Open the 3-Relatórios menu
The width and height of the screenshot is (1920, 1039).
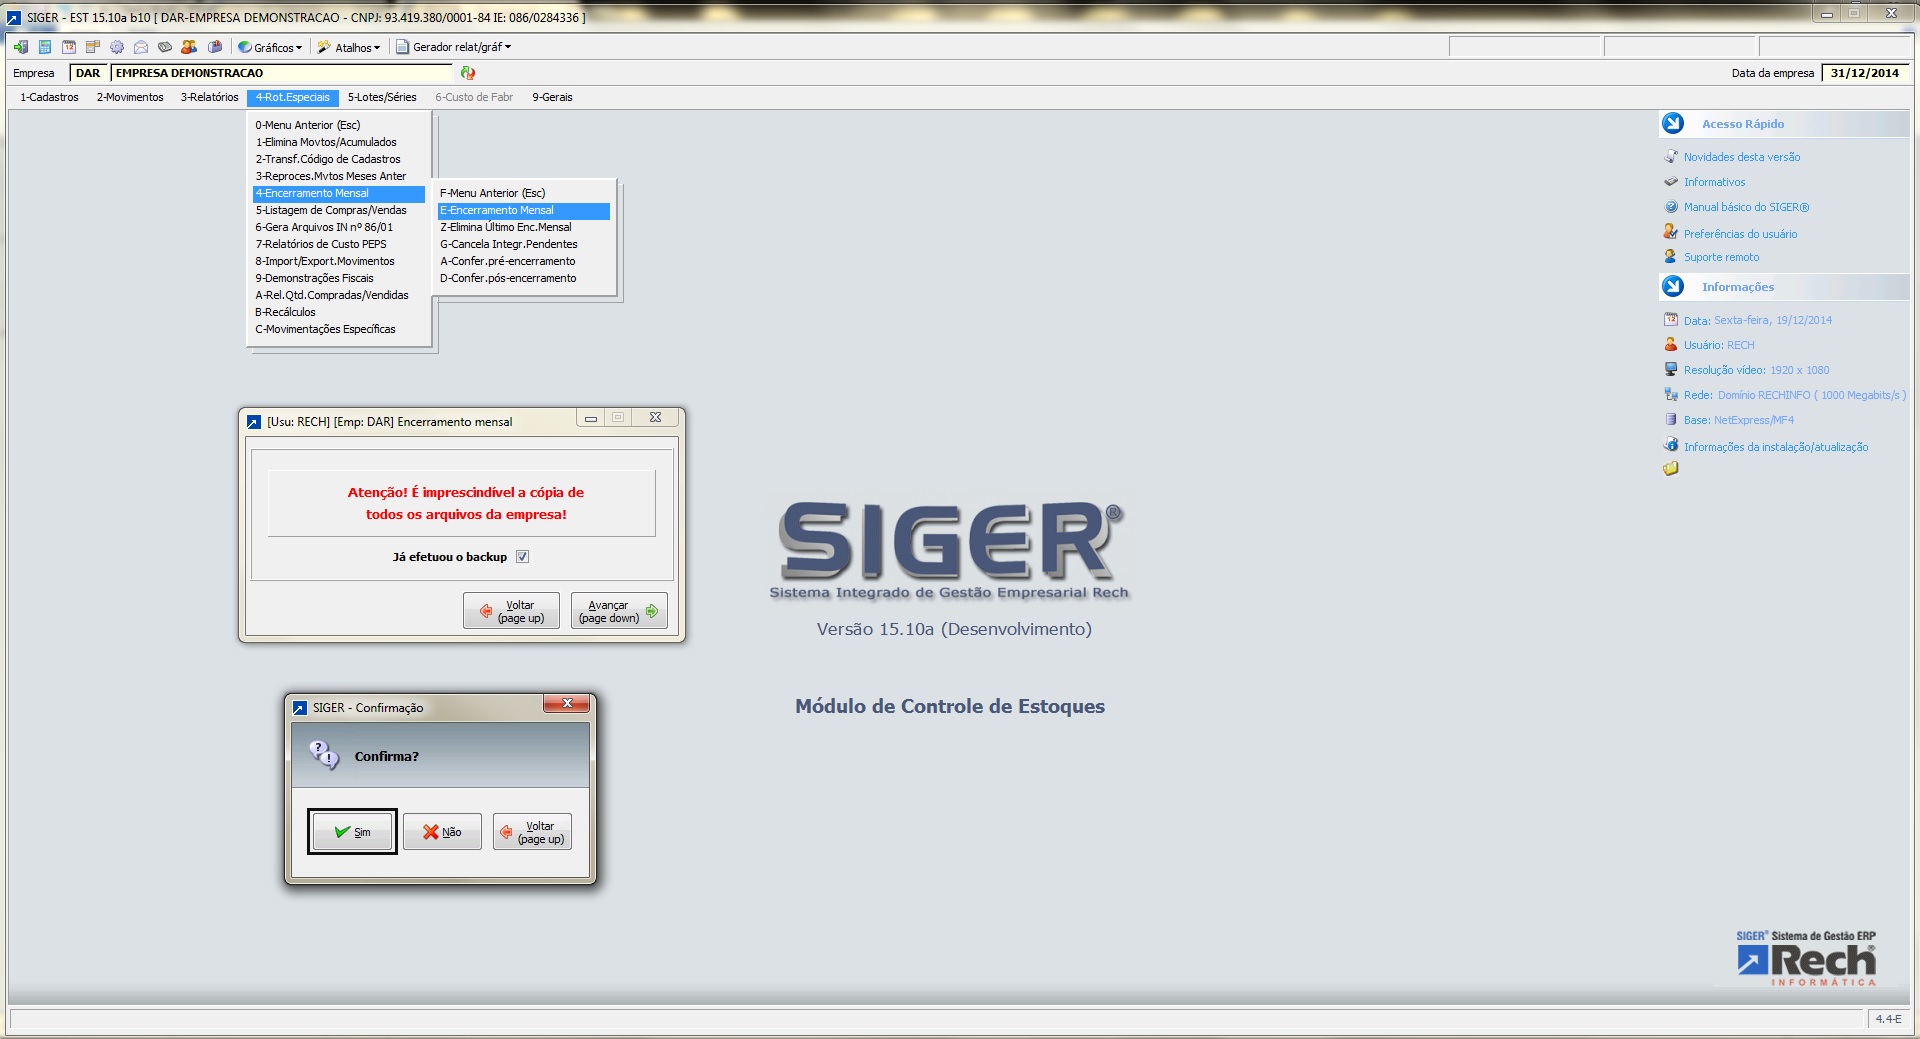(209, 97)
